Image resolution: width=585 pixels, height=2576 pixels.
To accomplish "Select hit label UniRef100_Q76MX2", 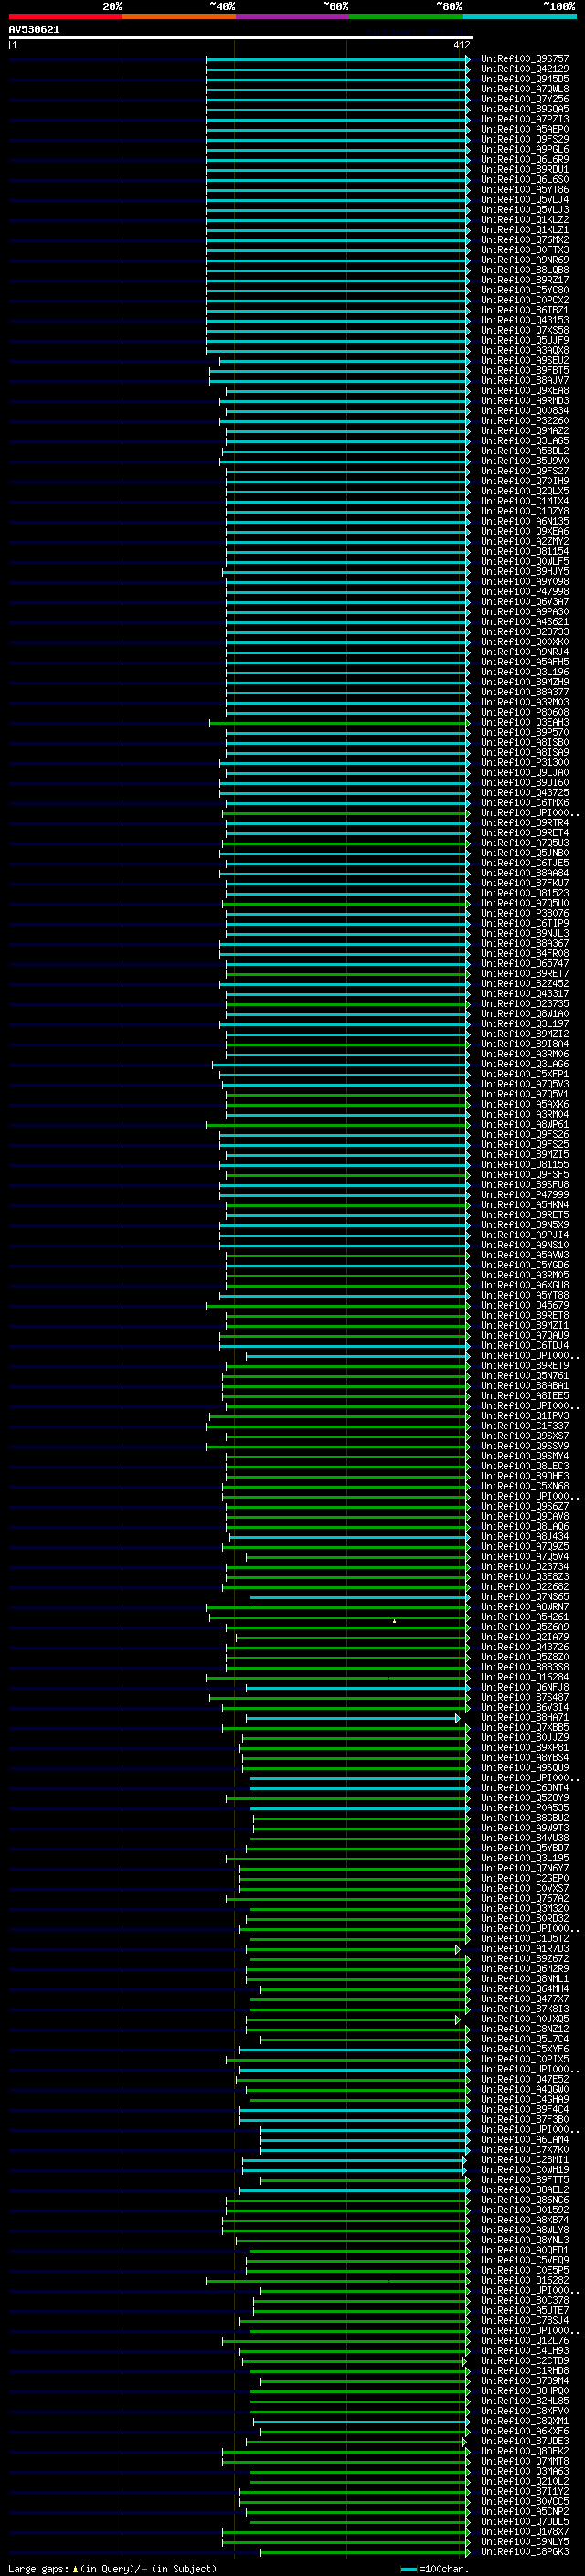I will click(524, 240).
